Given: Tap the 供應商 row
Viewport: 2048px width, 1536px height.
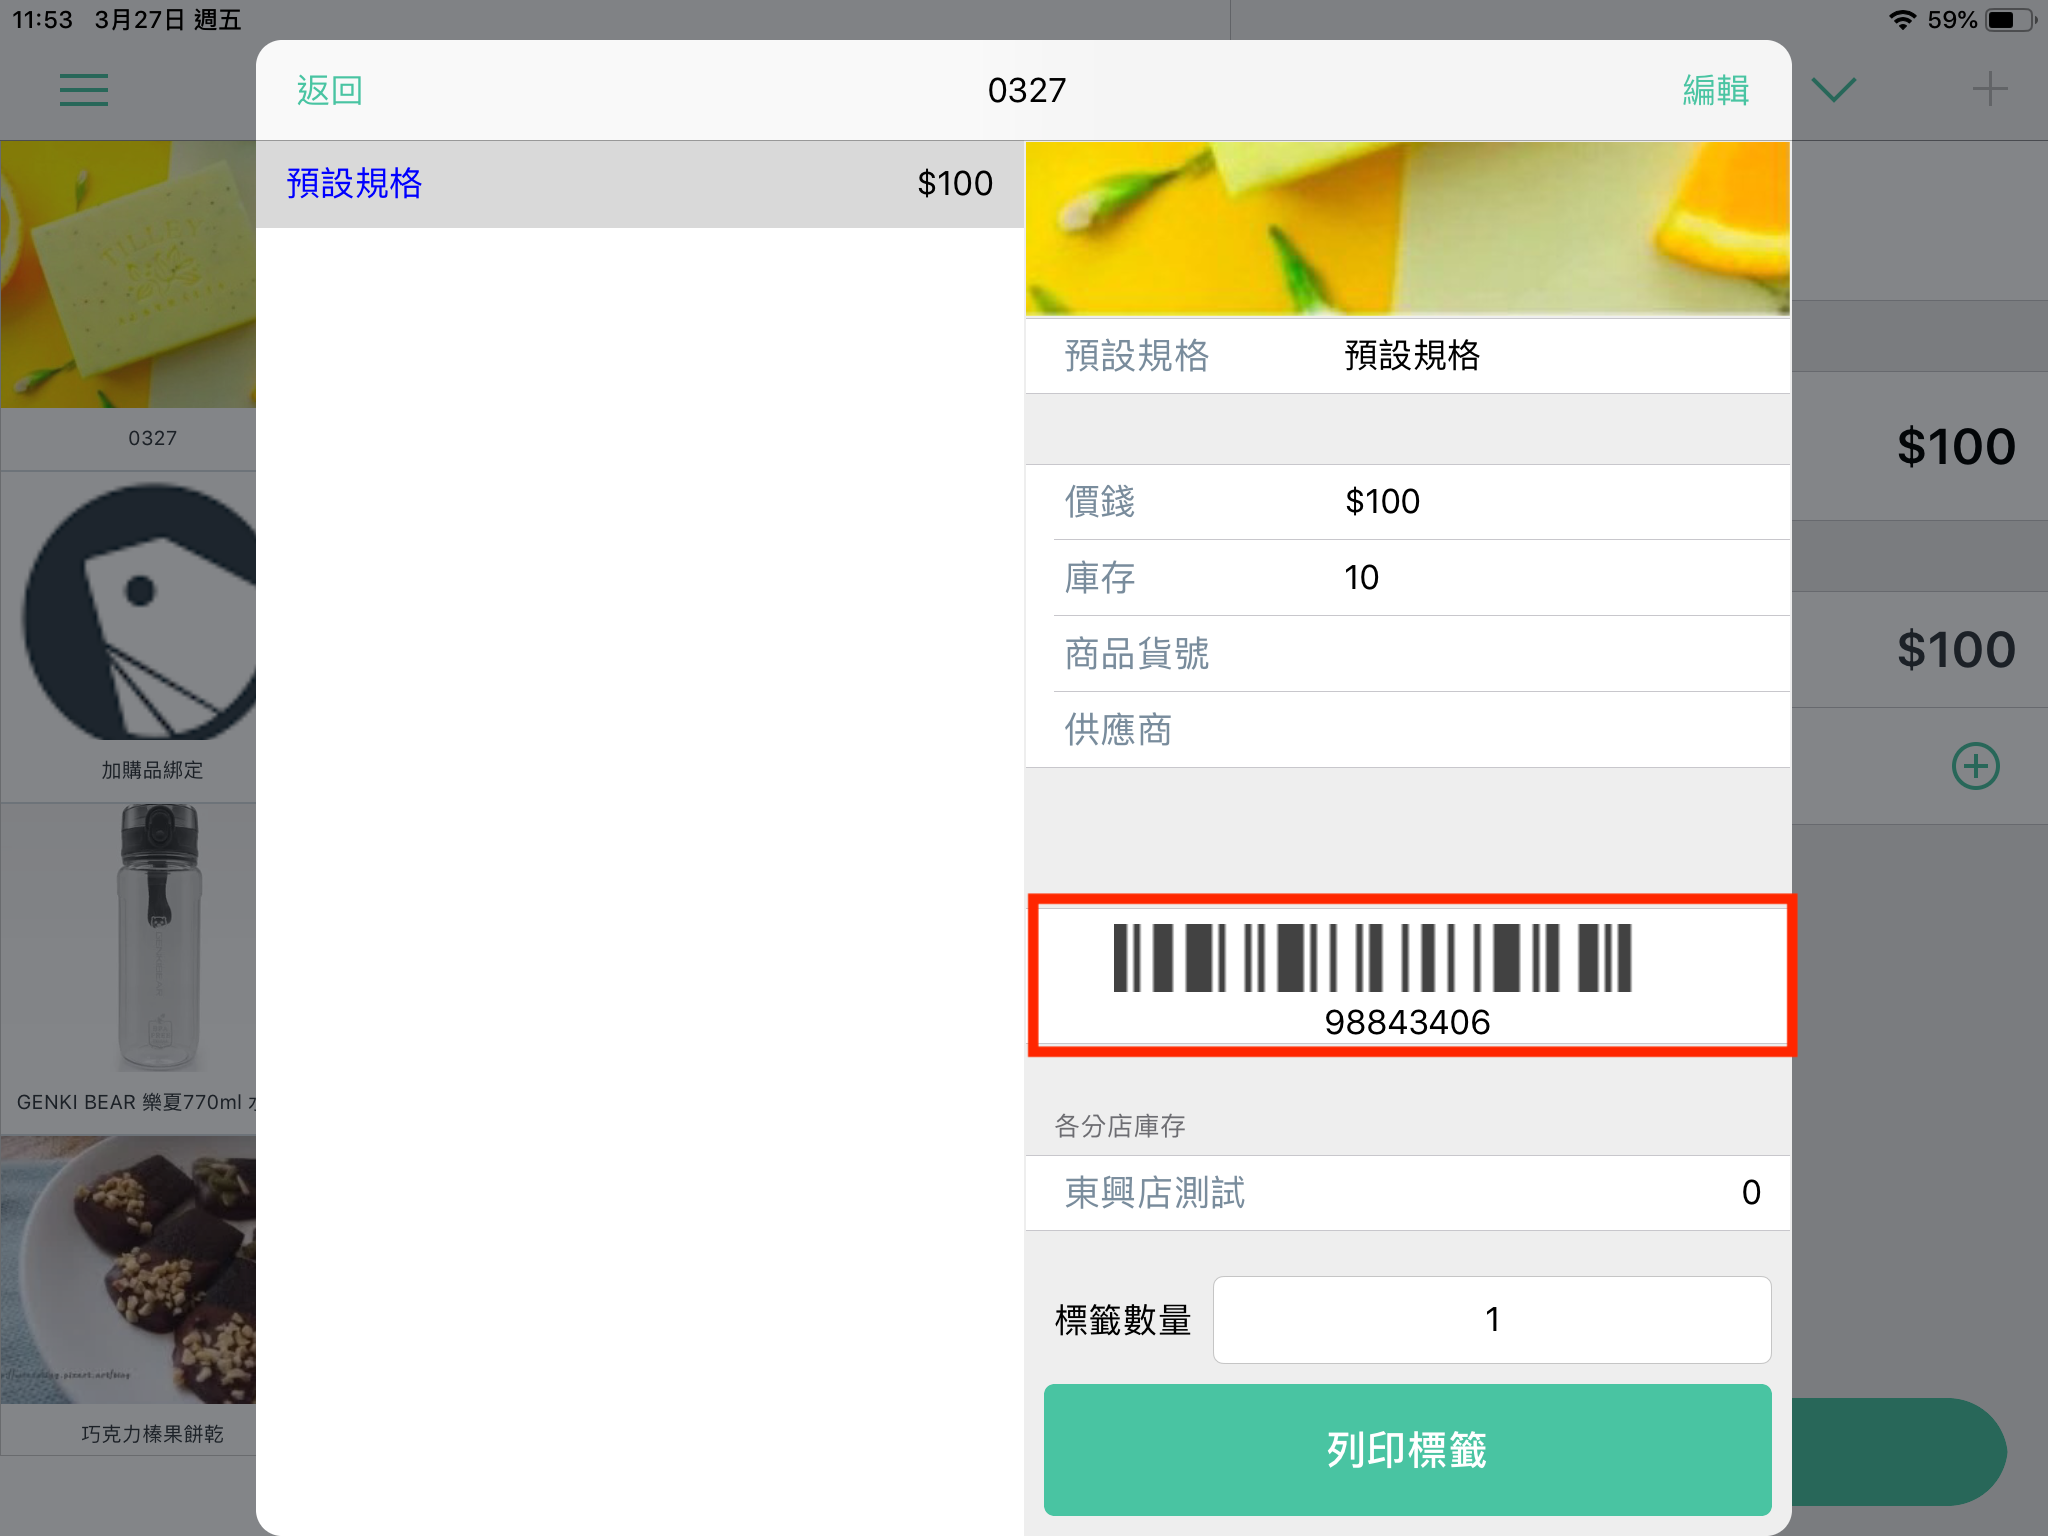Looking at the screenshot, I should (x=1407, y=730).
